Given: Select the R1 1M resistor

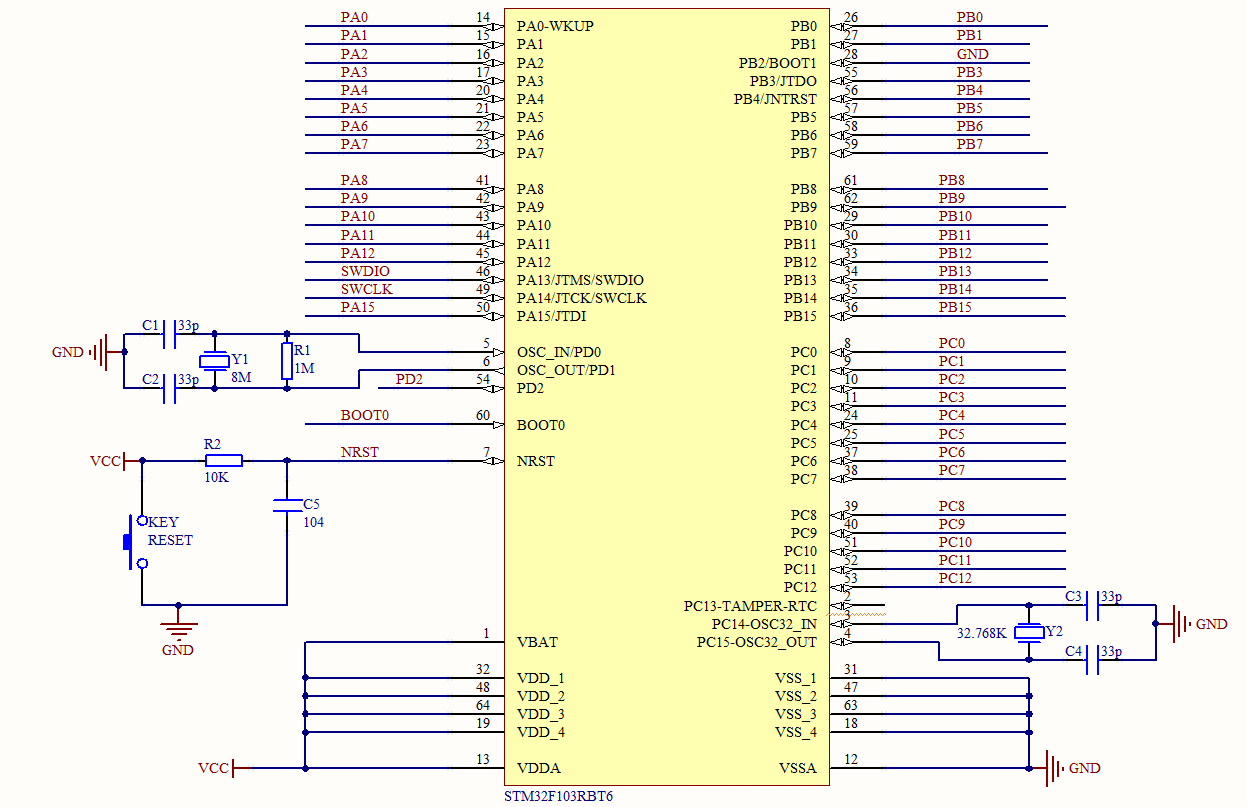Looking at the screenshot, I should tap(287, 361).
